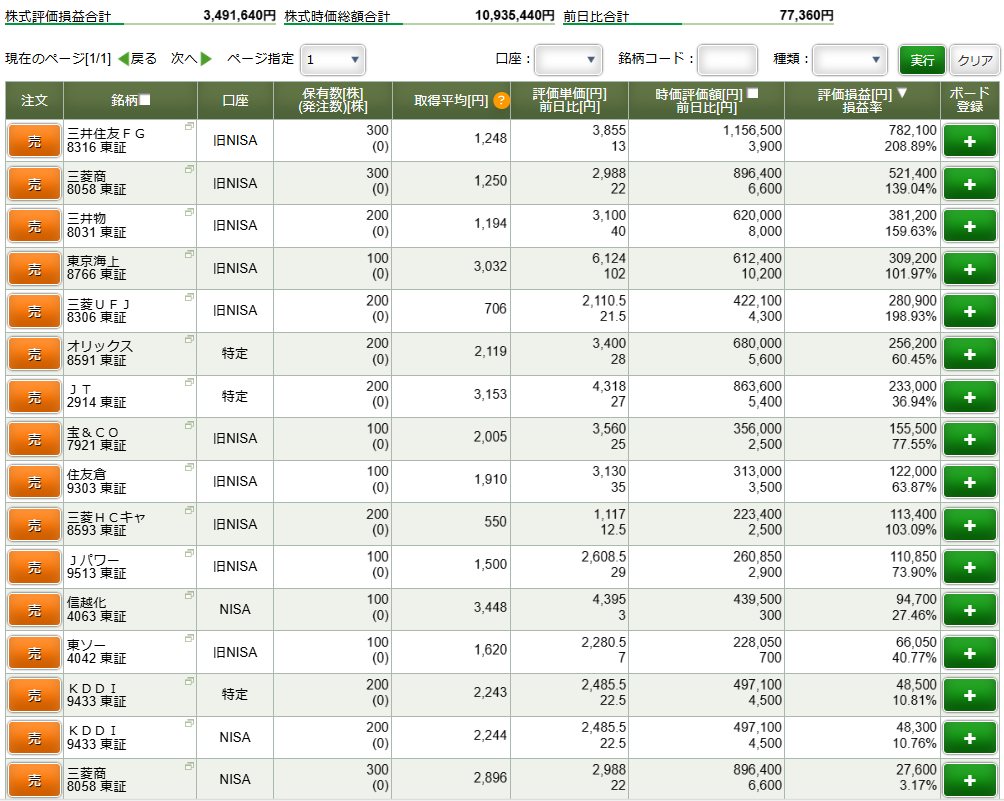
Task: Click the new-window icon for 東京海上
Action: [189, 254]
